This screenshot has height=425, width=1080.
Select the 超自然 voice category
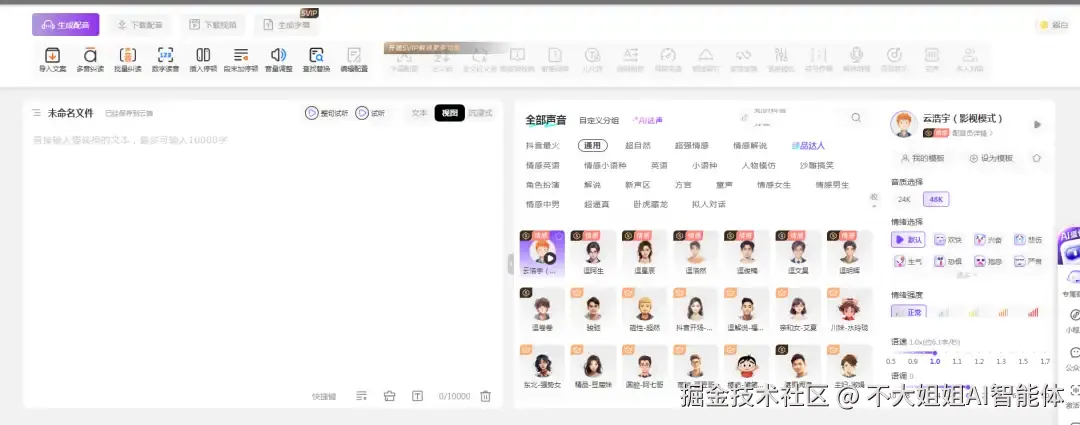[638, 146]
